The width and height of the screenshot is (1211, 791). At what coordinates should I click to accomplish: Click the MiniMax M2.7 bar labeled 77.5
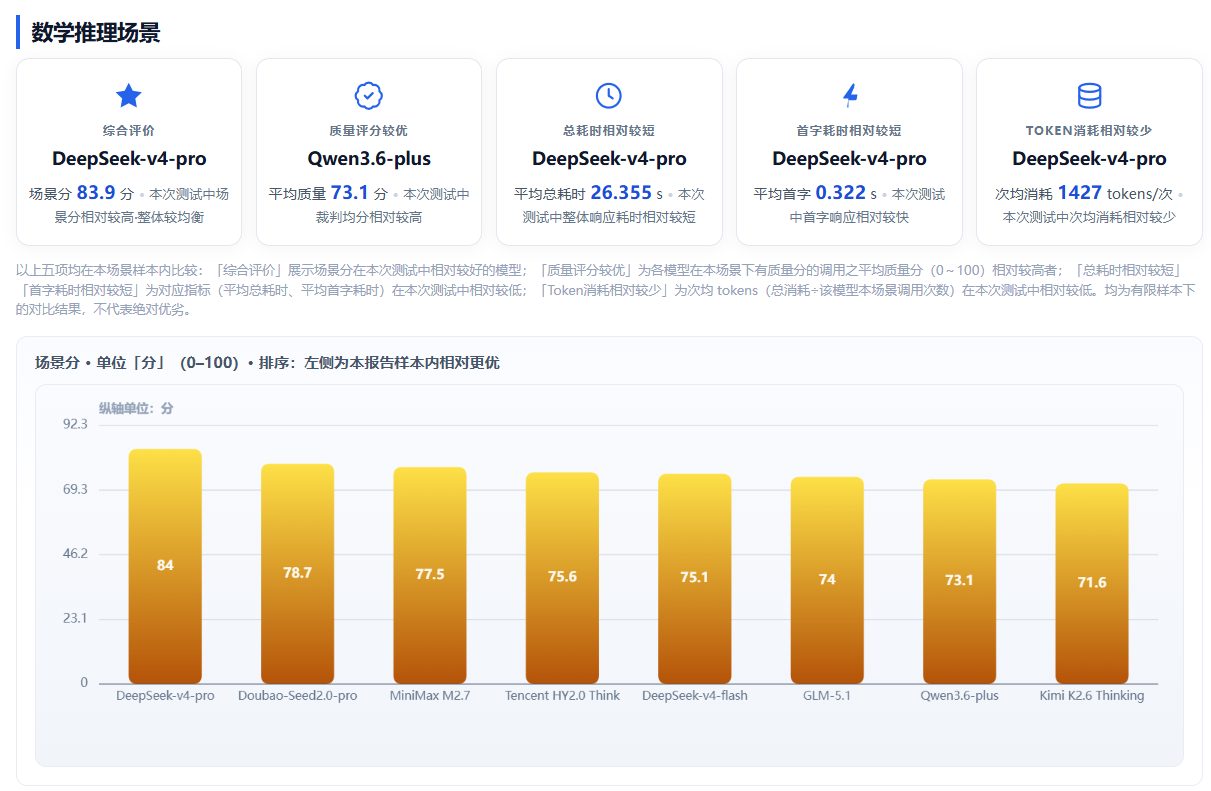[430, 575]
